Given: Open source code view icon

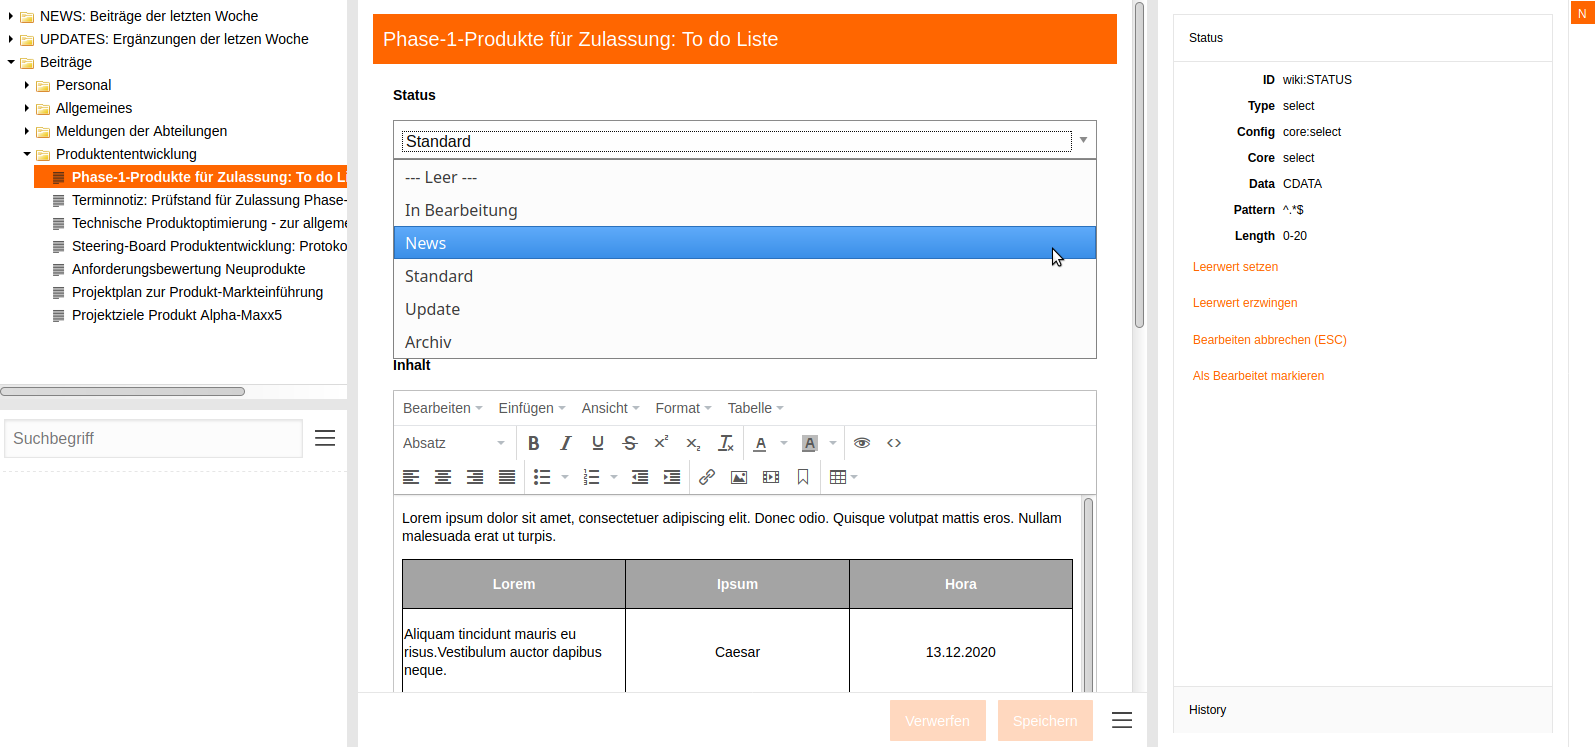Looking at the screenshot, I should pos(894,443).
